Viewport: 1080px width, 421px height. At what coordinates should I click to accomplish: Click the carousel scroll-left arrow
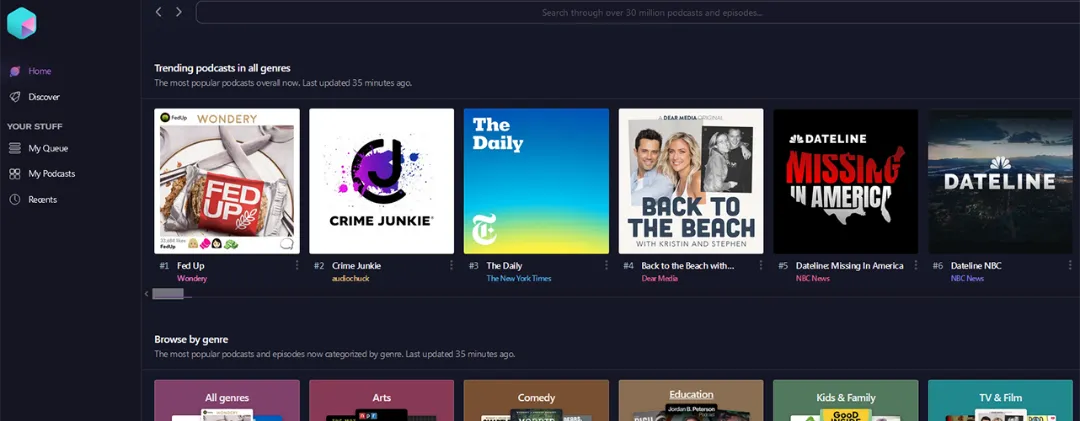click(x=146, y=294)
